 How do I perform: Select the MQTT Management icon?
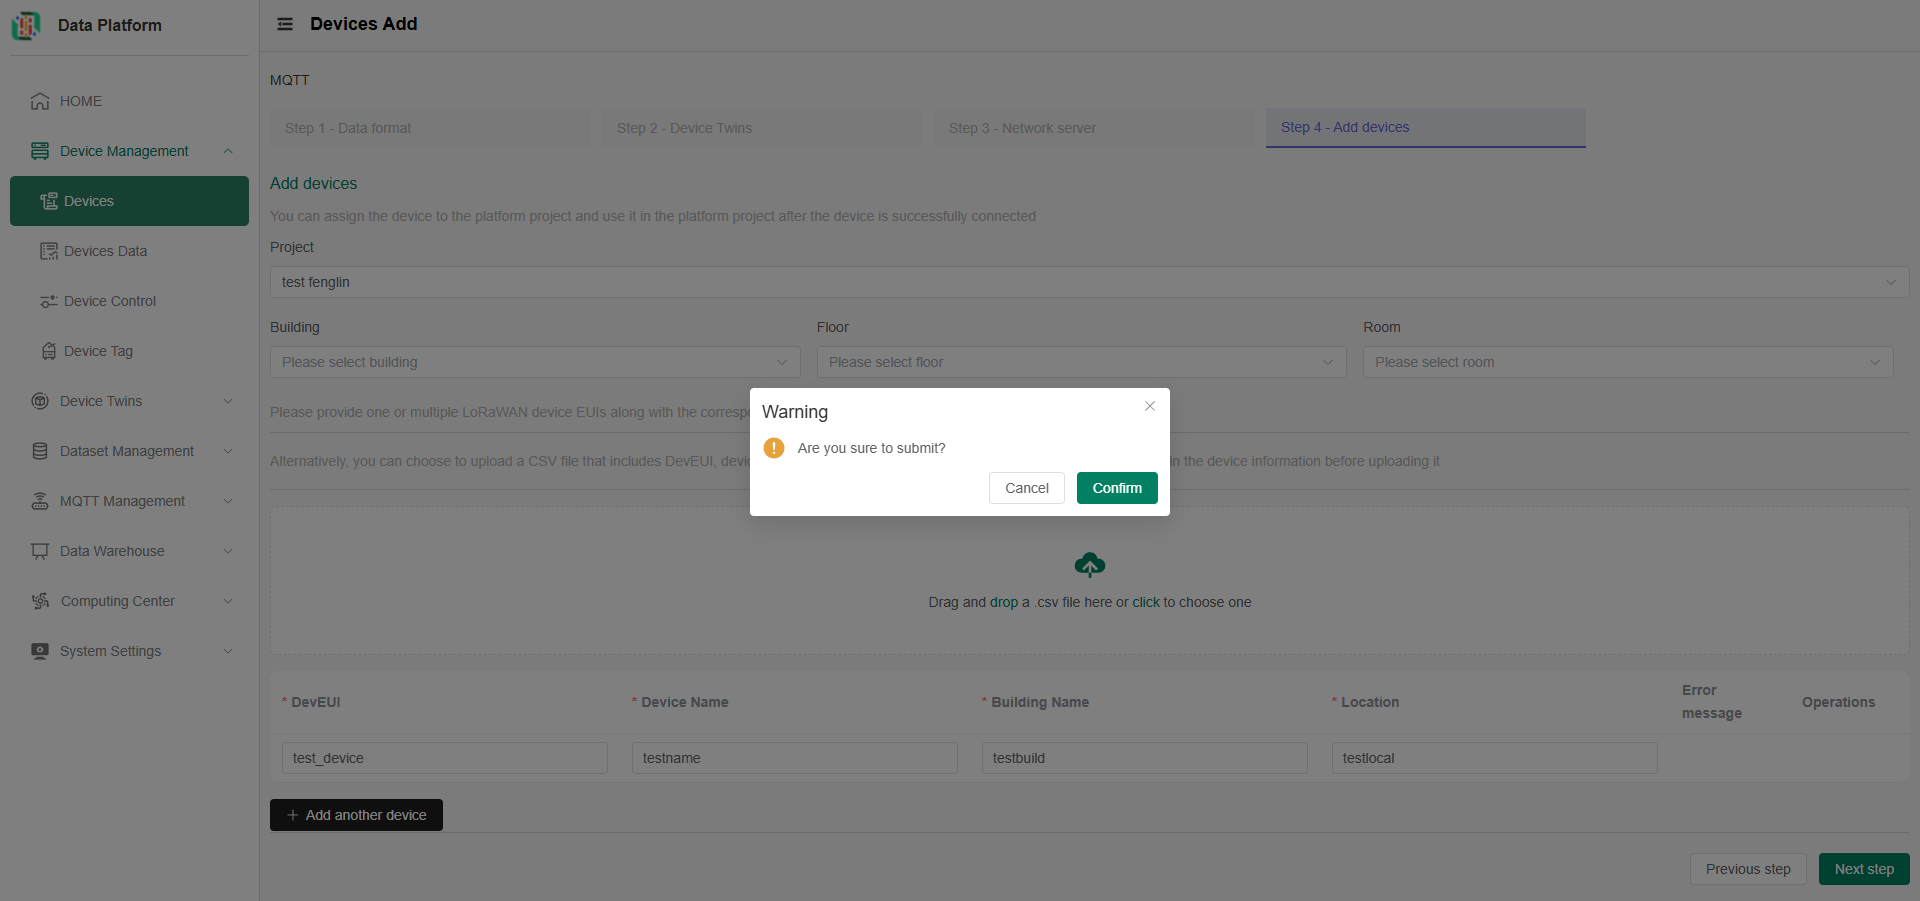point(39,501)
